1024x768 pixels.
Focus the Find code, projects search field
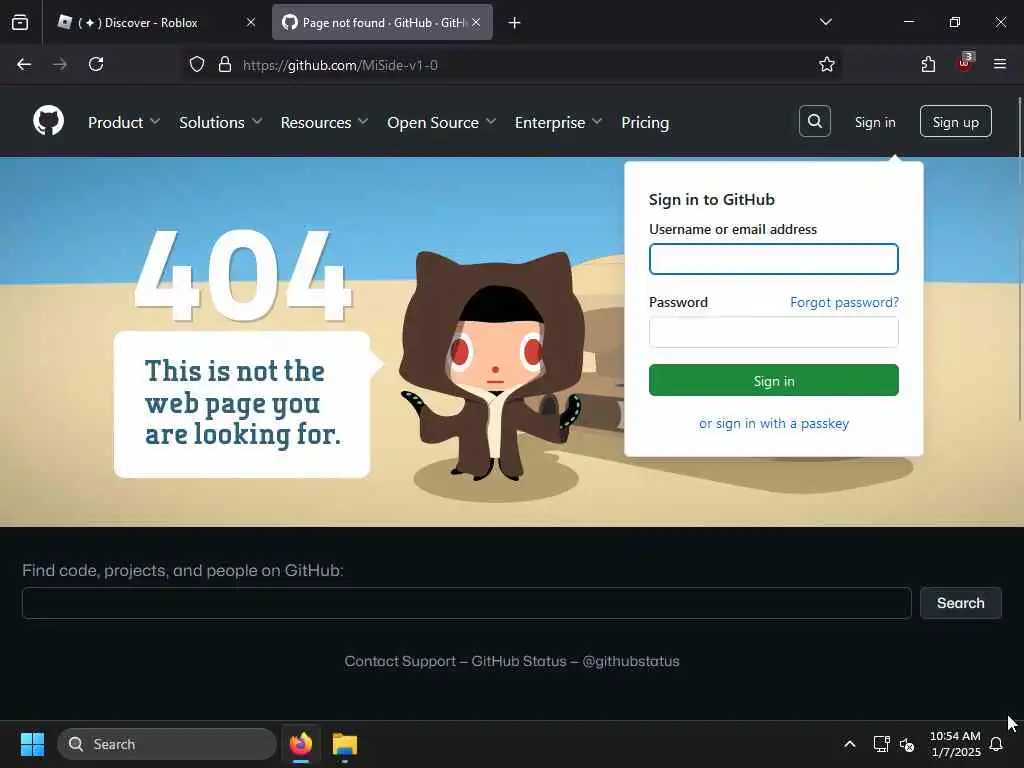tap(466, 603)
